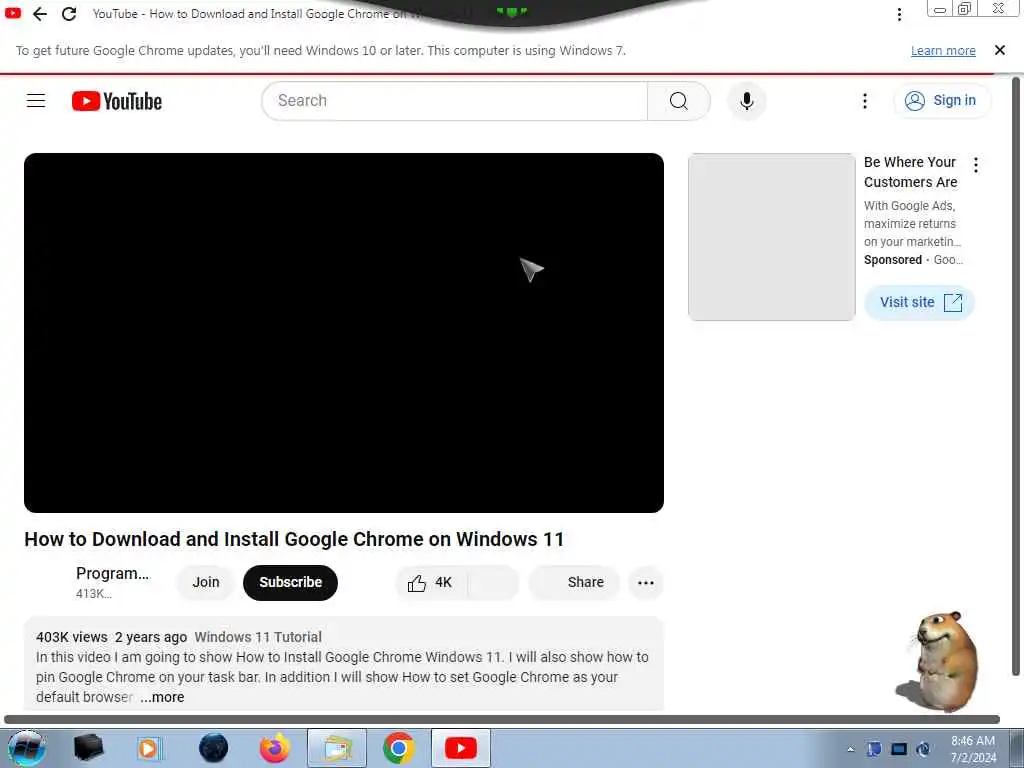Focus the YouTube Search box

pyautogui.click(x=455, y=101)
